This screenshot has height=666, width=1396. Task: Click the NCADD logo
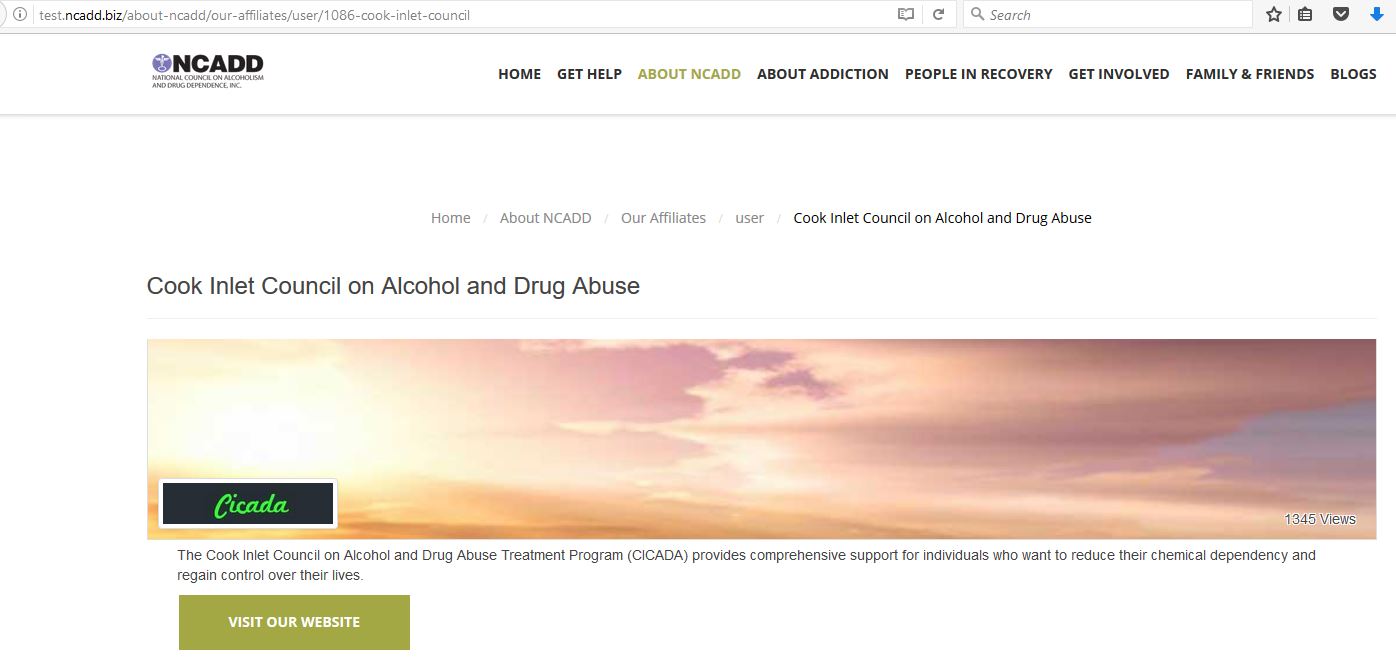[208, 71]
